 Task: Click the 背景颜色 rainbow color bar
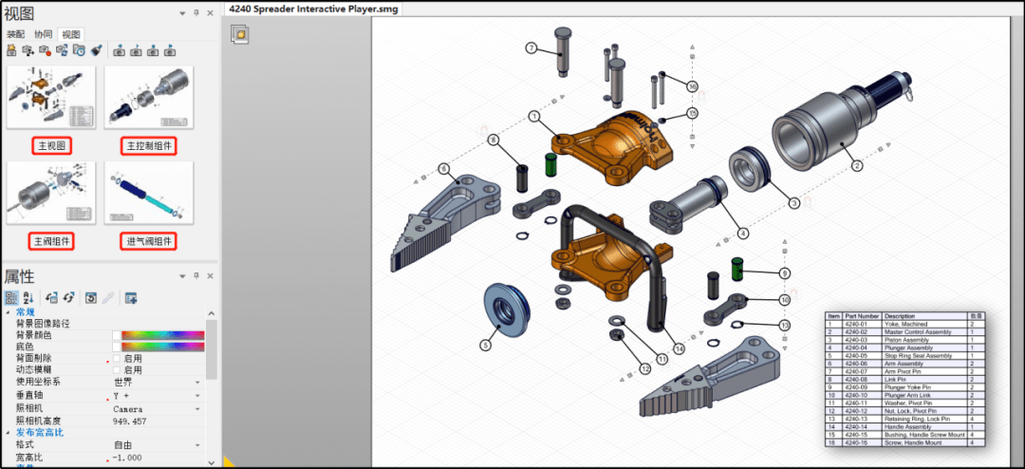tap(163, 335)
